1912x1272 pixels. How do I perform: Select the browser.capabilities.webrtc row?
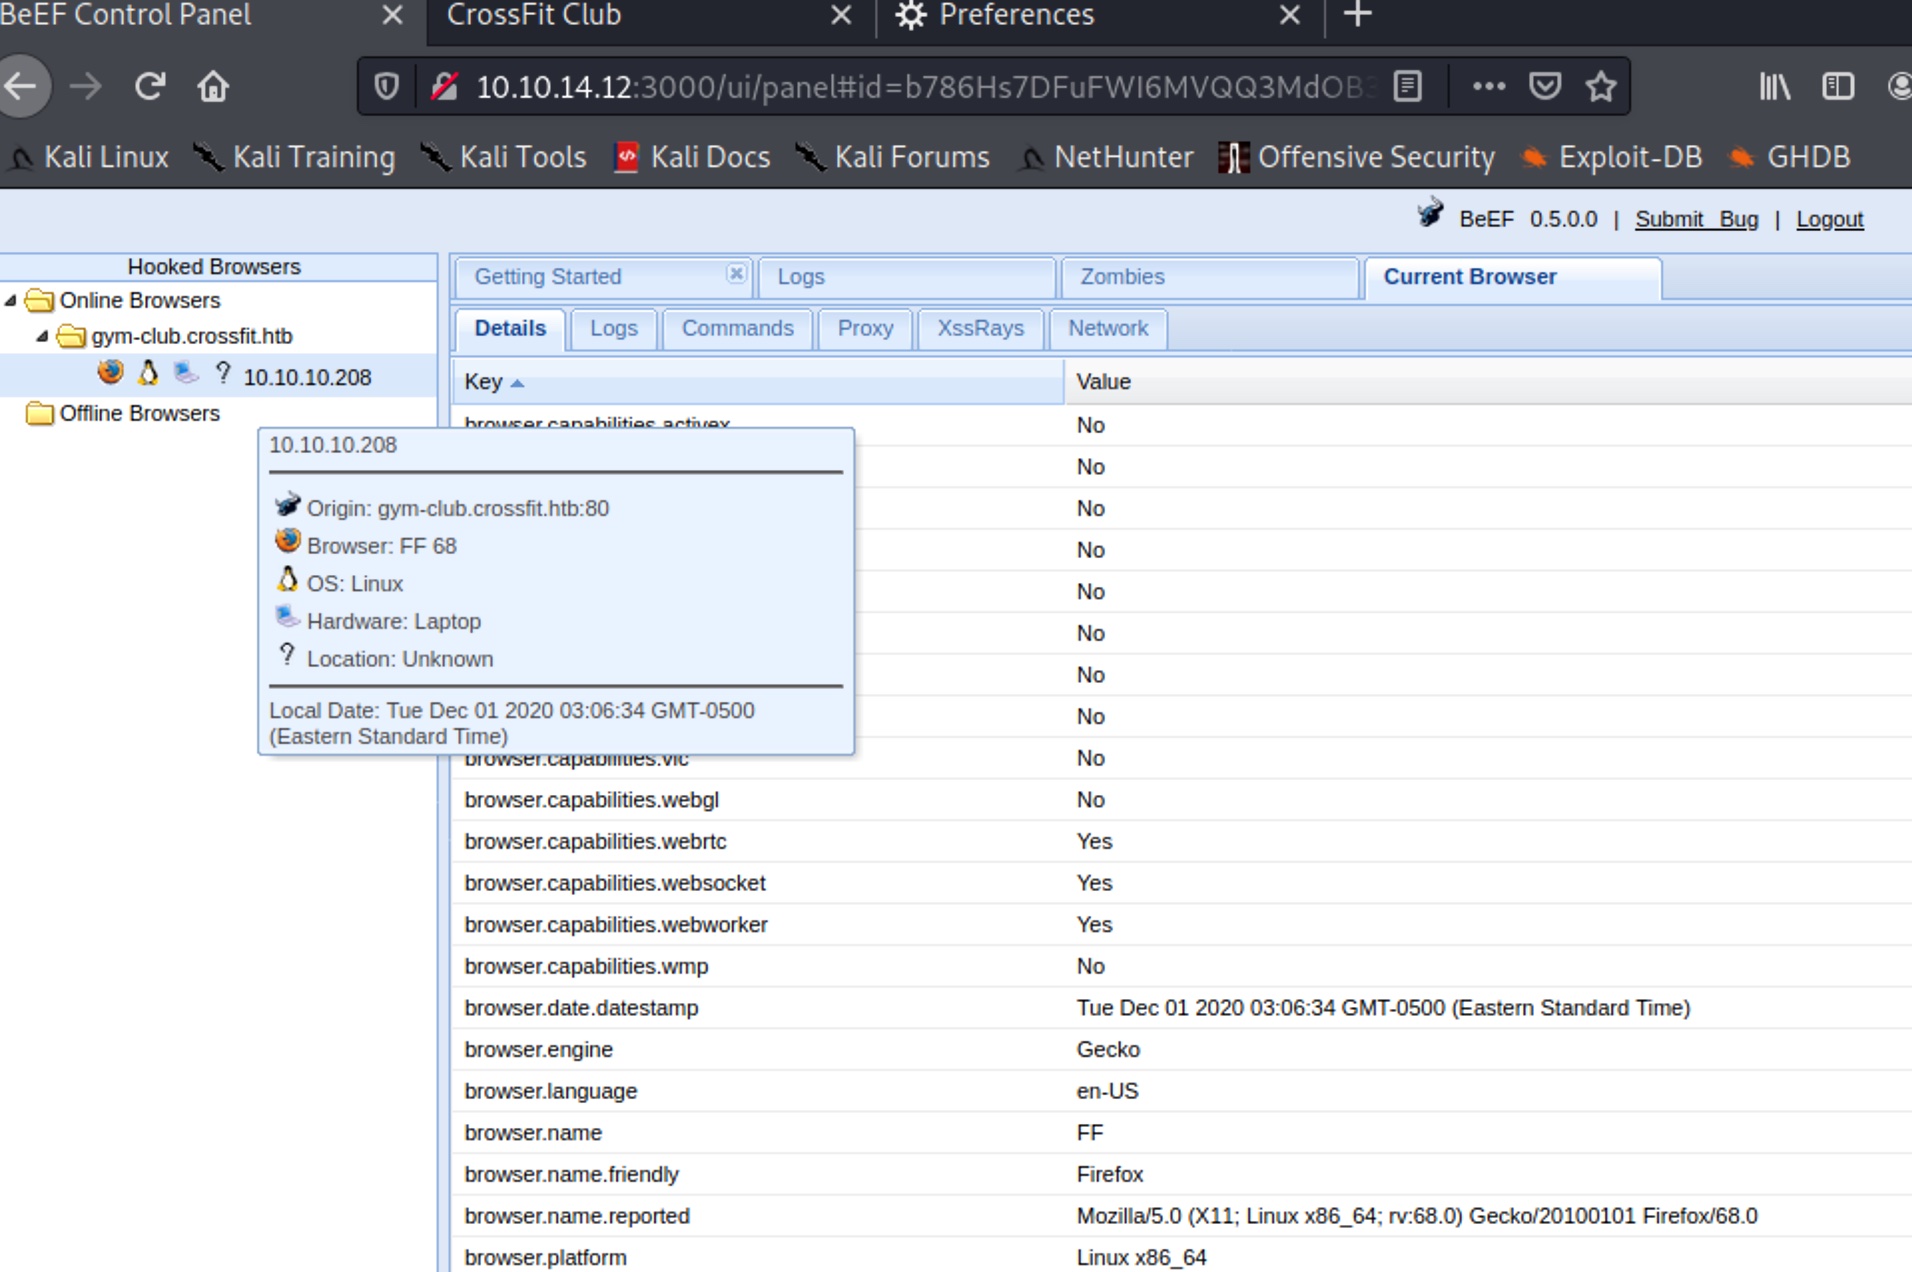point(1182,841)
